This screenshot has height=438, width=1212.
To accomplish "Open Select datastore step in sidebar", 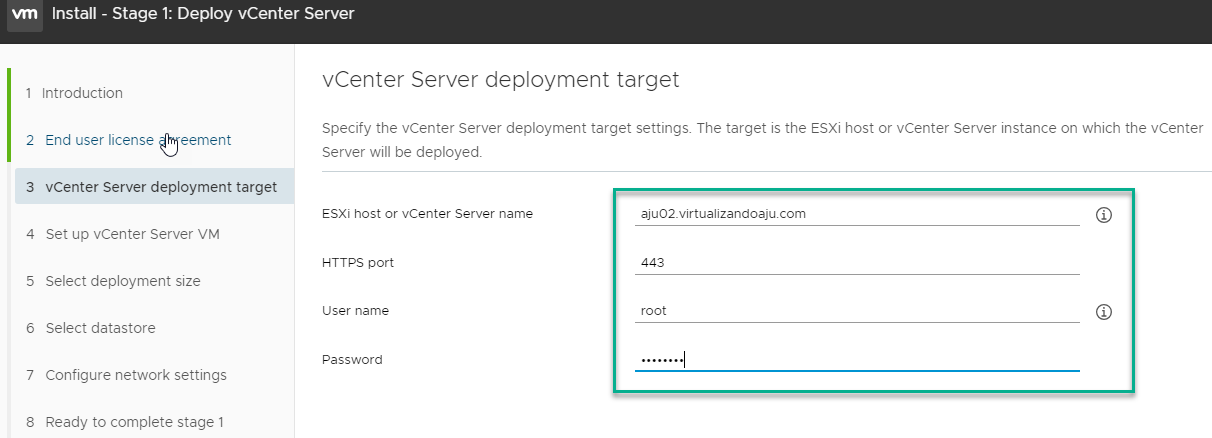I will pos(100,328).
